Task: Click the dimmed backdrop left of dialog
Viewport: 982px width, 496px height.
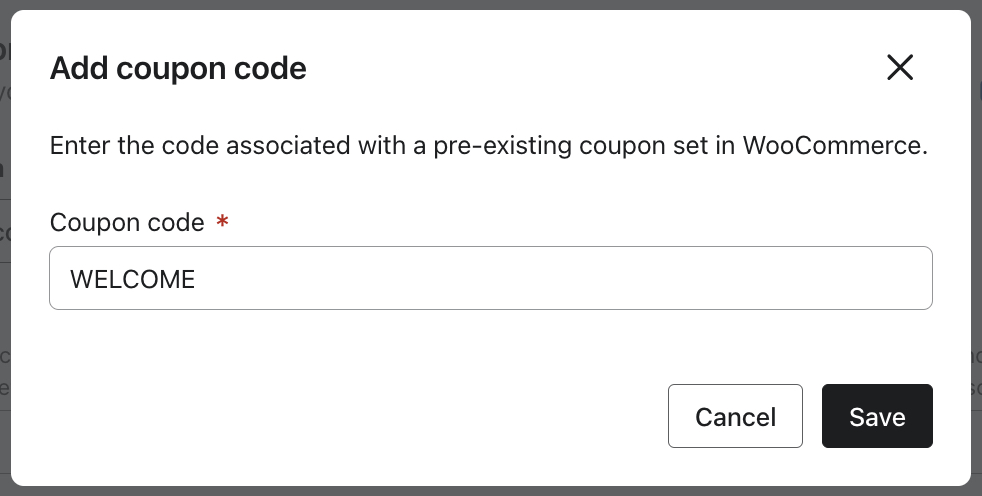Action: click(4, 300)
